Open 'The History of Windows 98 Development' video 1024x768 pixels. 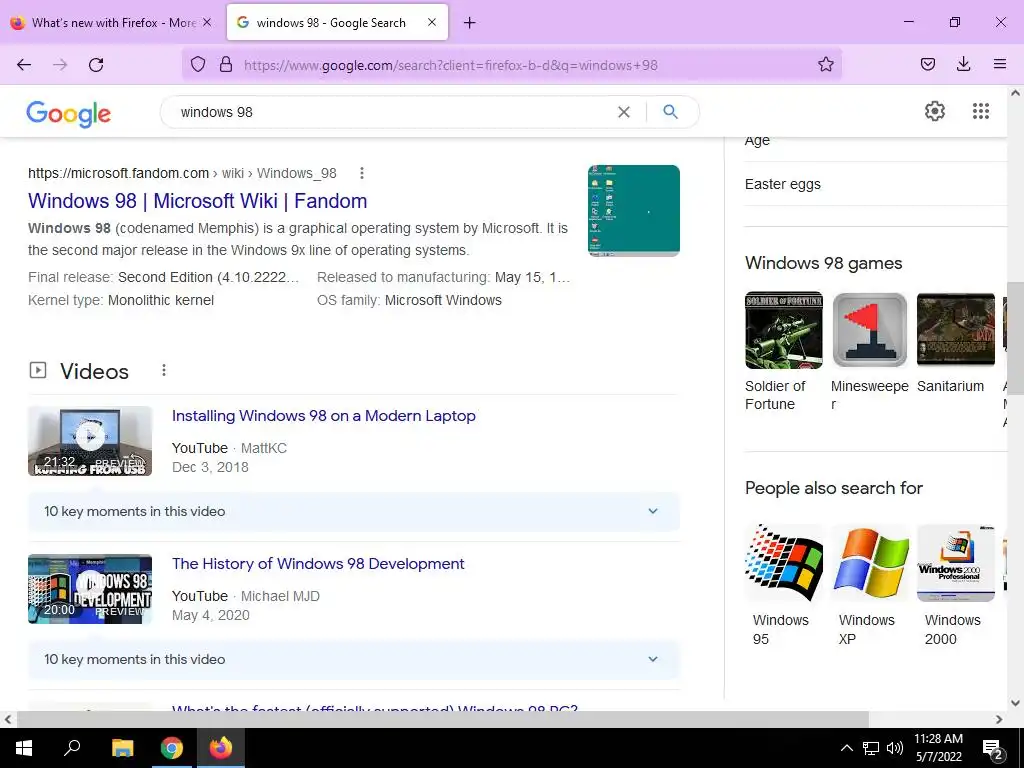(317, 564)
